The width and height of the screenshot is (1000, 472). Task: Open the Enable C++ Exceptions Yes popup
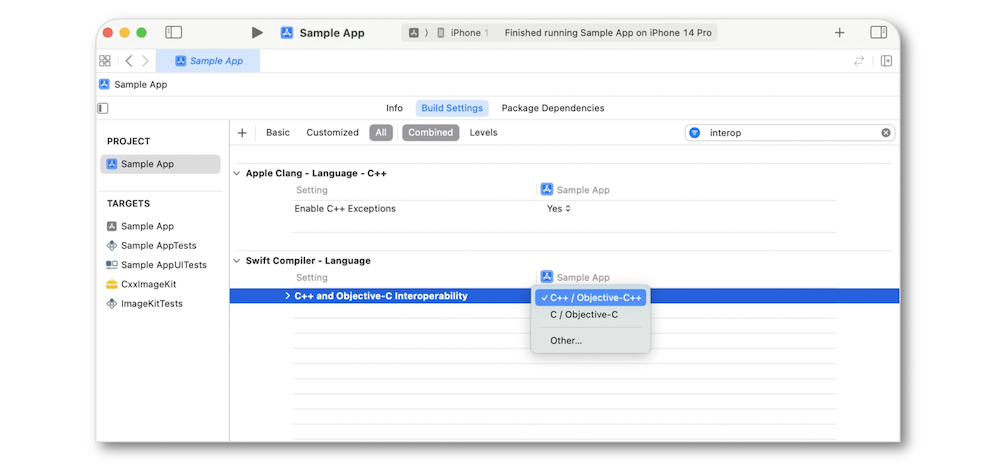pos(559,209)
